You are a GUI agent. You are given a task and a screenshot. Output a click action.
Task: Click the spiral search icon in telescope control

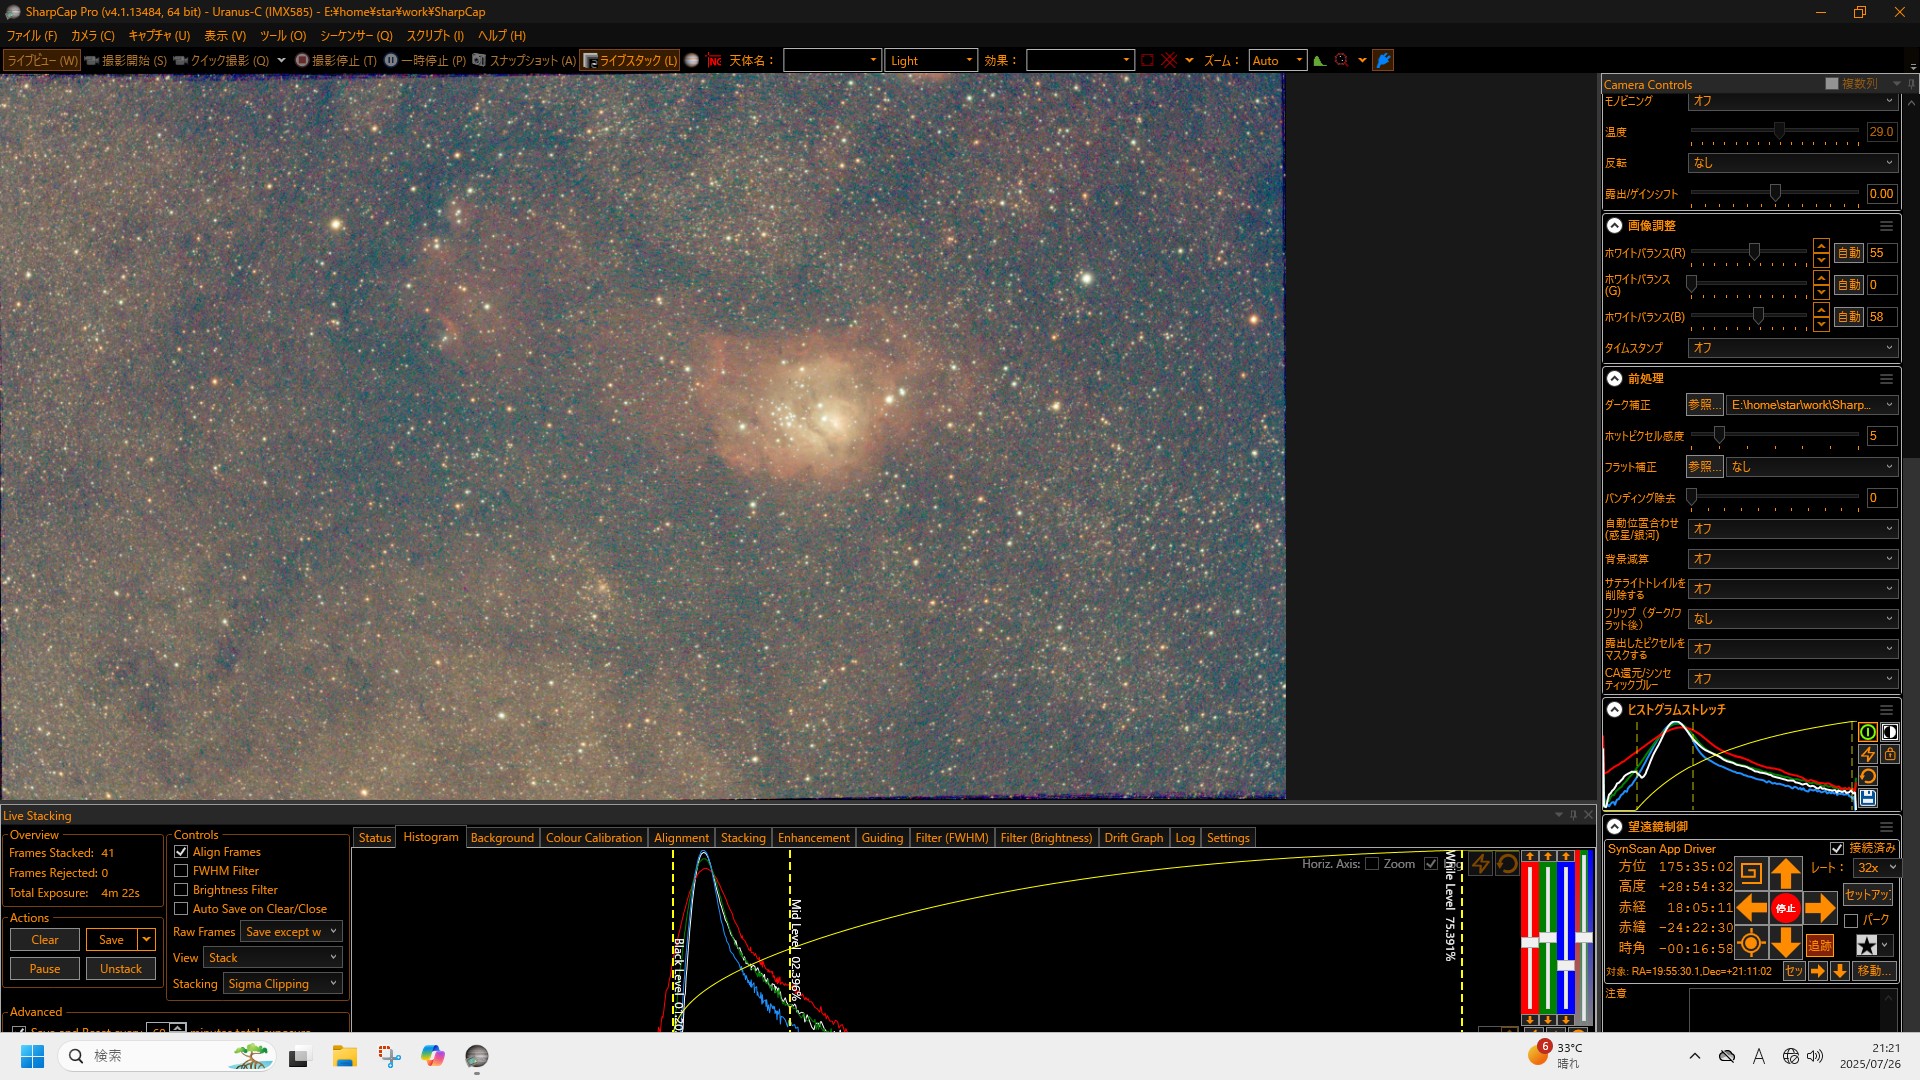point(1750,873)
